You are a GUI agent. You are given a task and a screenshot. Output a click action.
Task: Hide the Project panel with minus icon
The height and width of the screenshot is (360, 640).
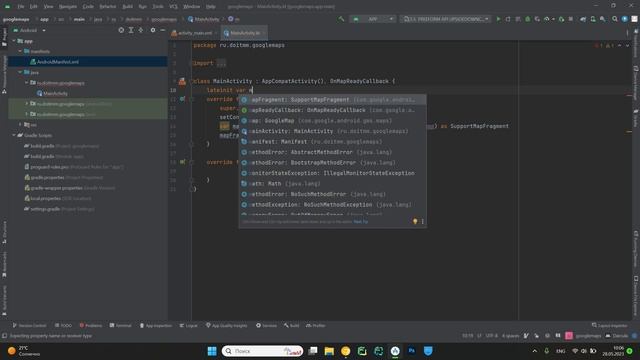[162, 30]
